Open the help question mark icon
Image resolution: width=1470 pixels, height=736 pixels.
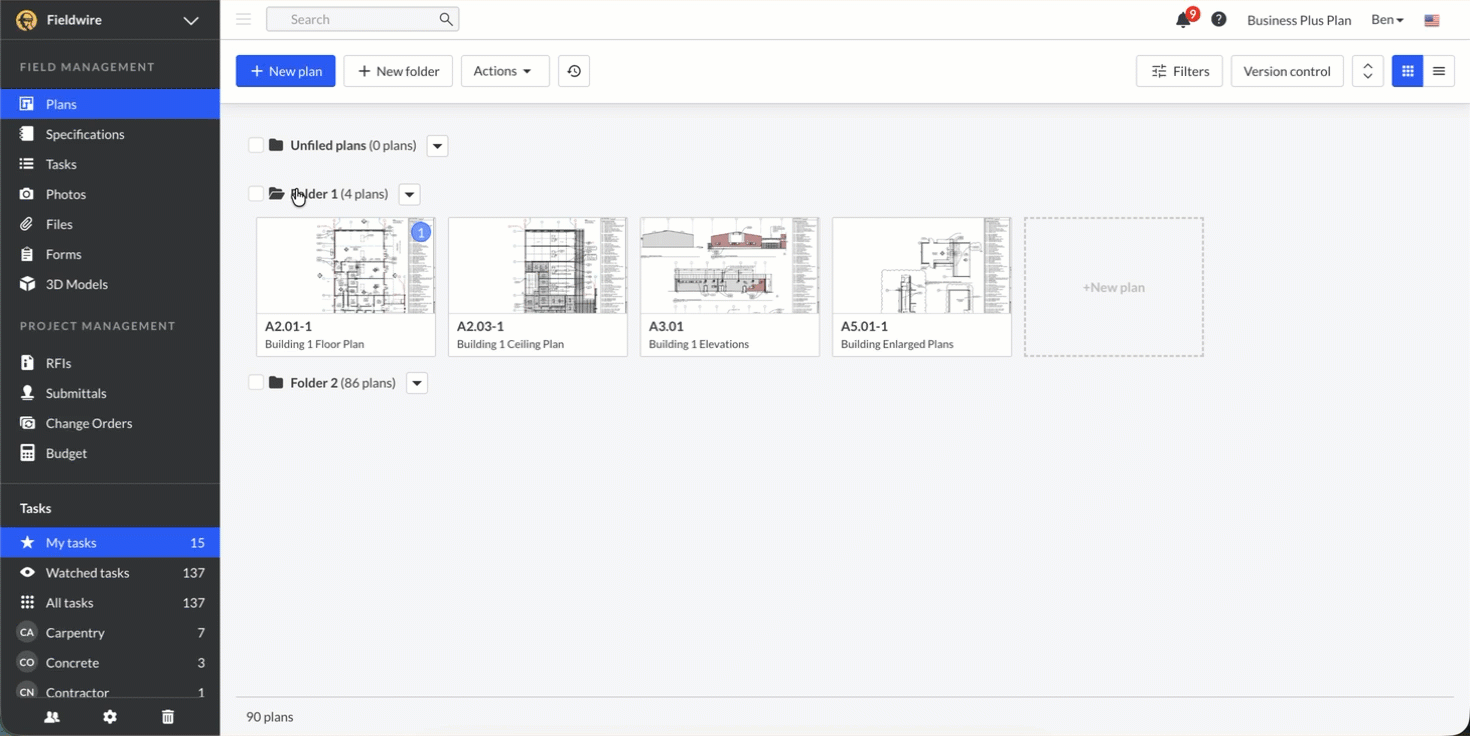click(x=1218, y=19)
